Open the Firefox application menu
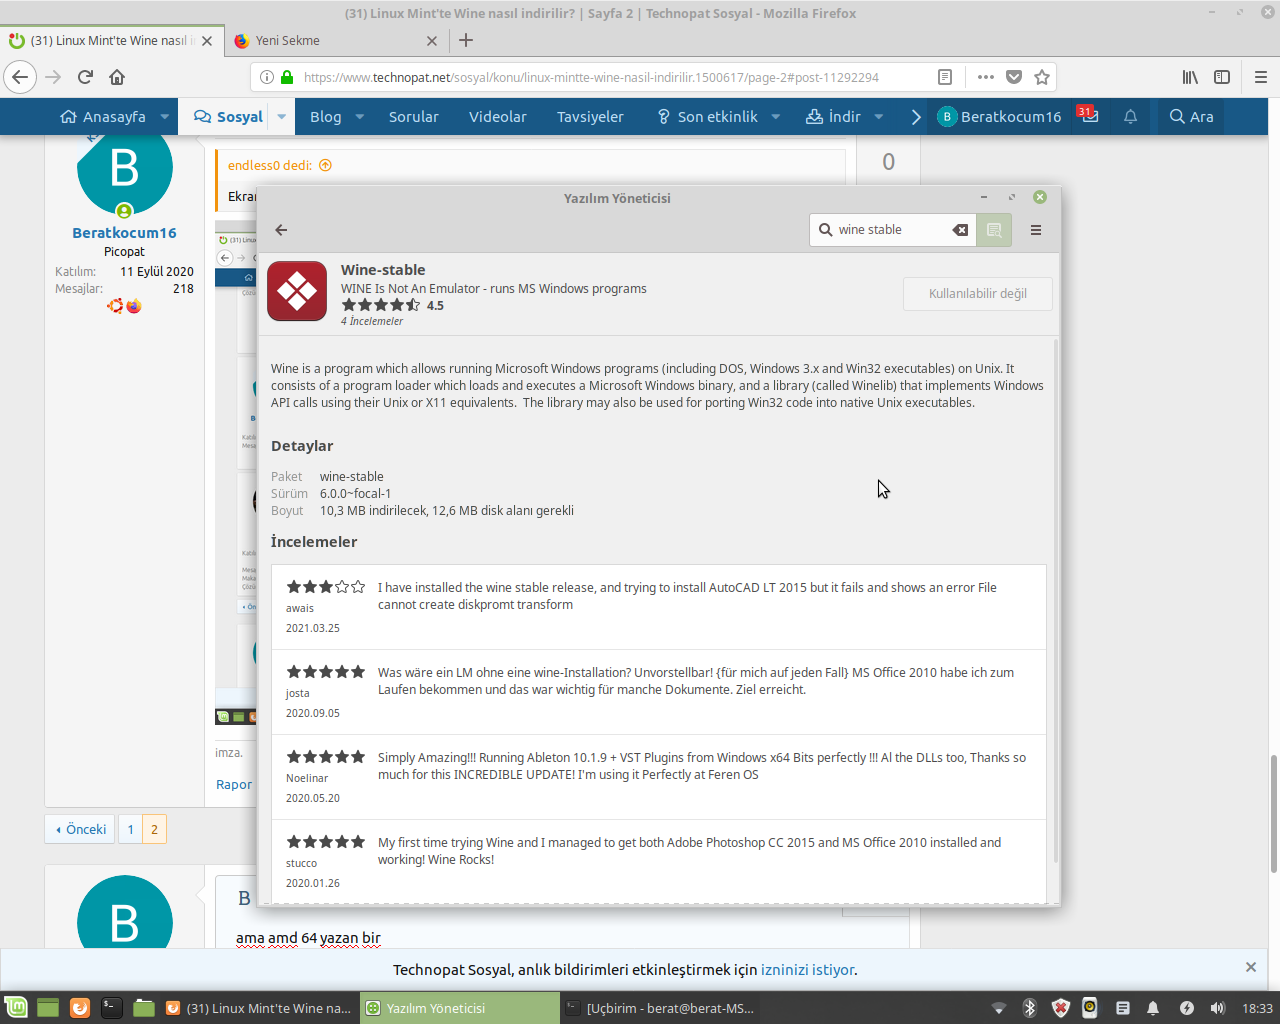1280x1024 pixels. tap(1260, 77)
